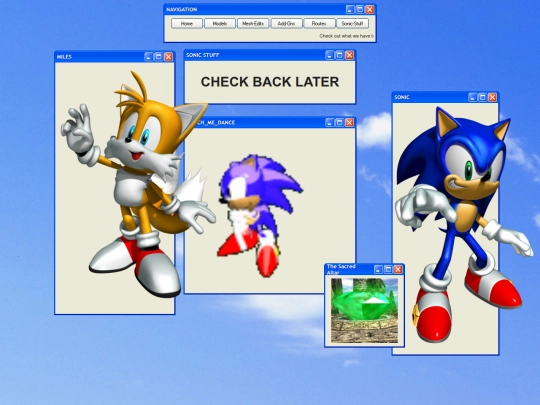Close the SONIC window

(493, 97)
